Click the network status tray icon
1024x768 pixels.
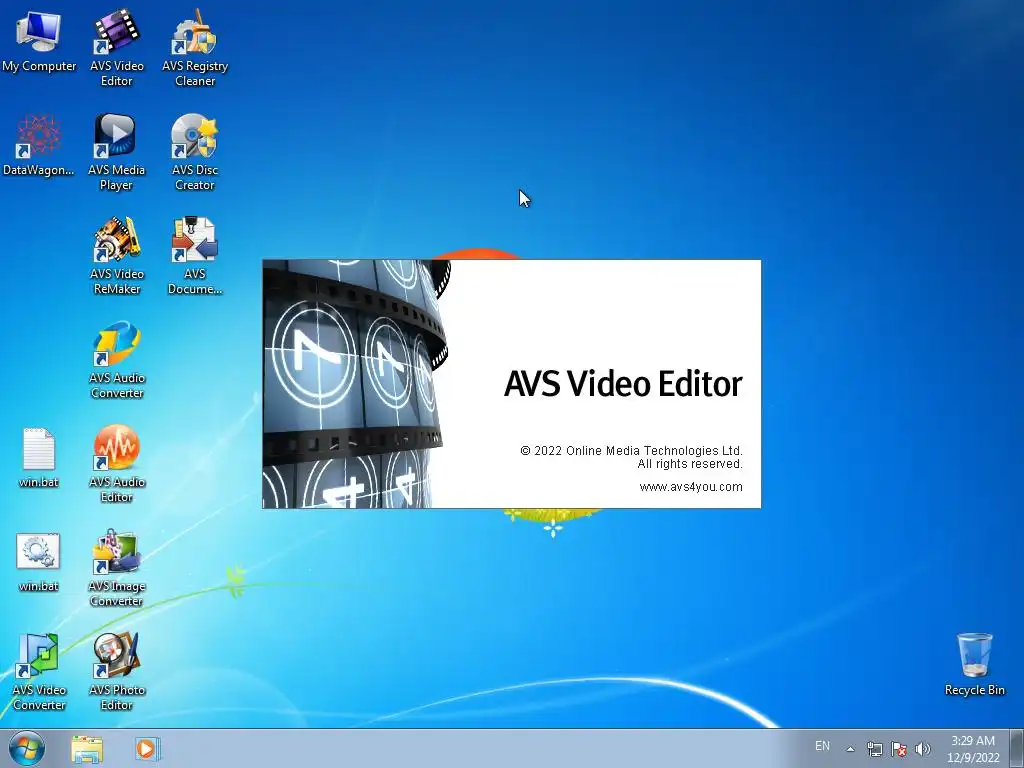[x=874, y=749]
